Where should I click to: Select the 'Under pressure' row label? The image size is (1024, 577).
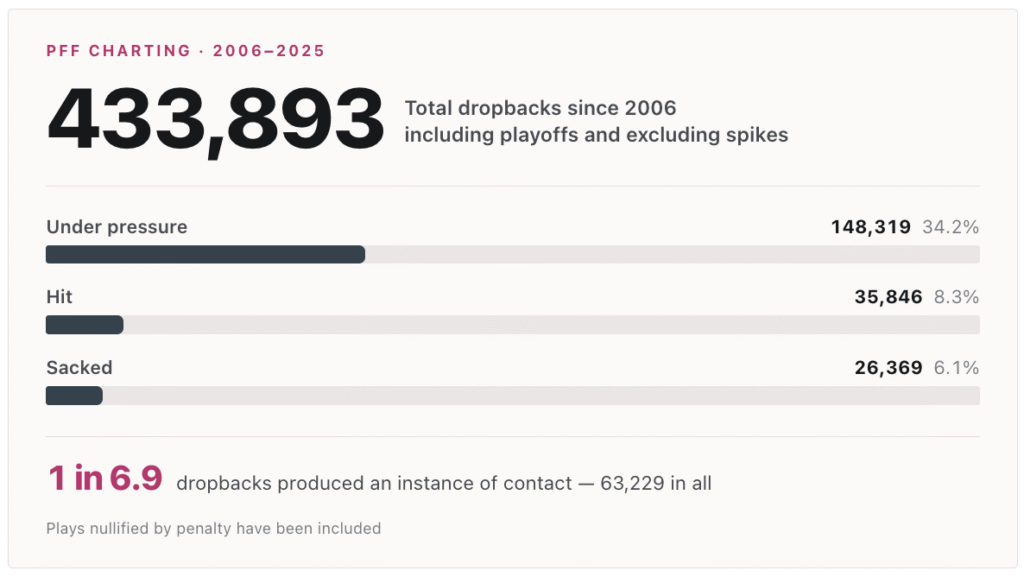(116, 226)
